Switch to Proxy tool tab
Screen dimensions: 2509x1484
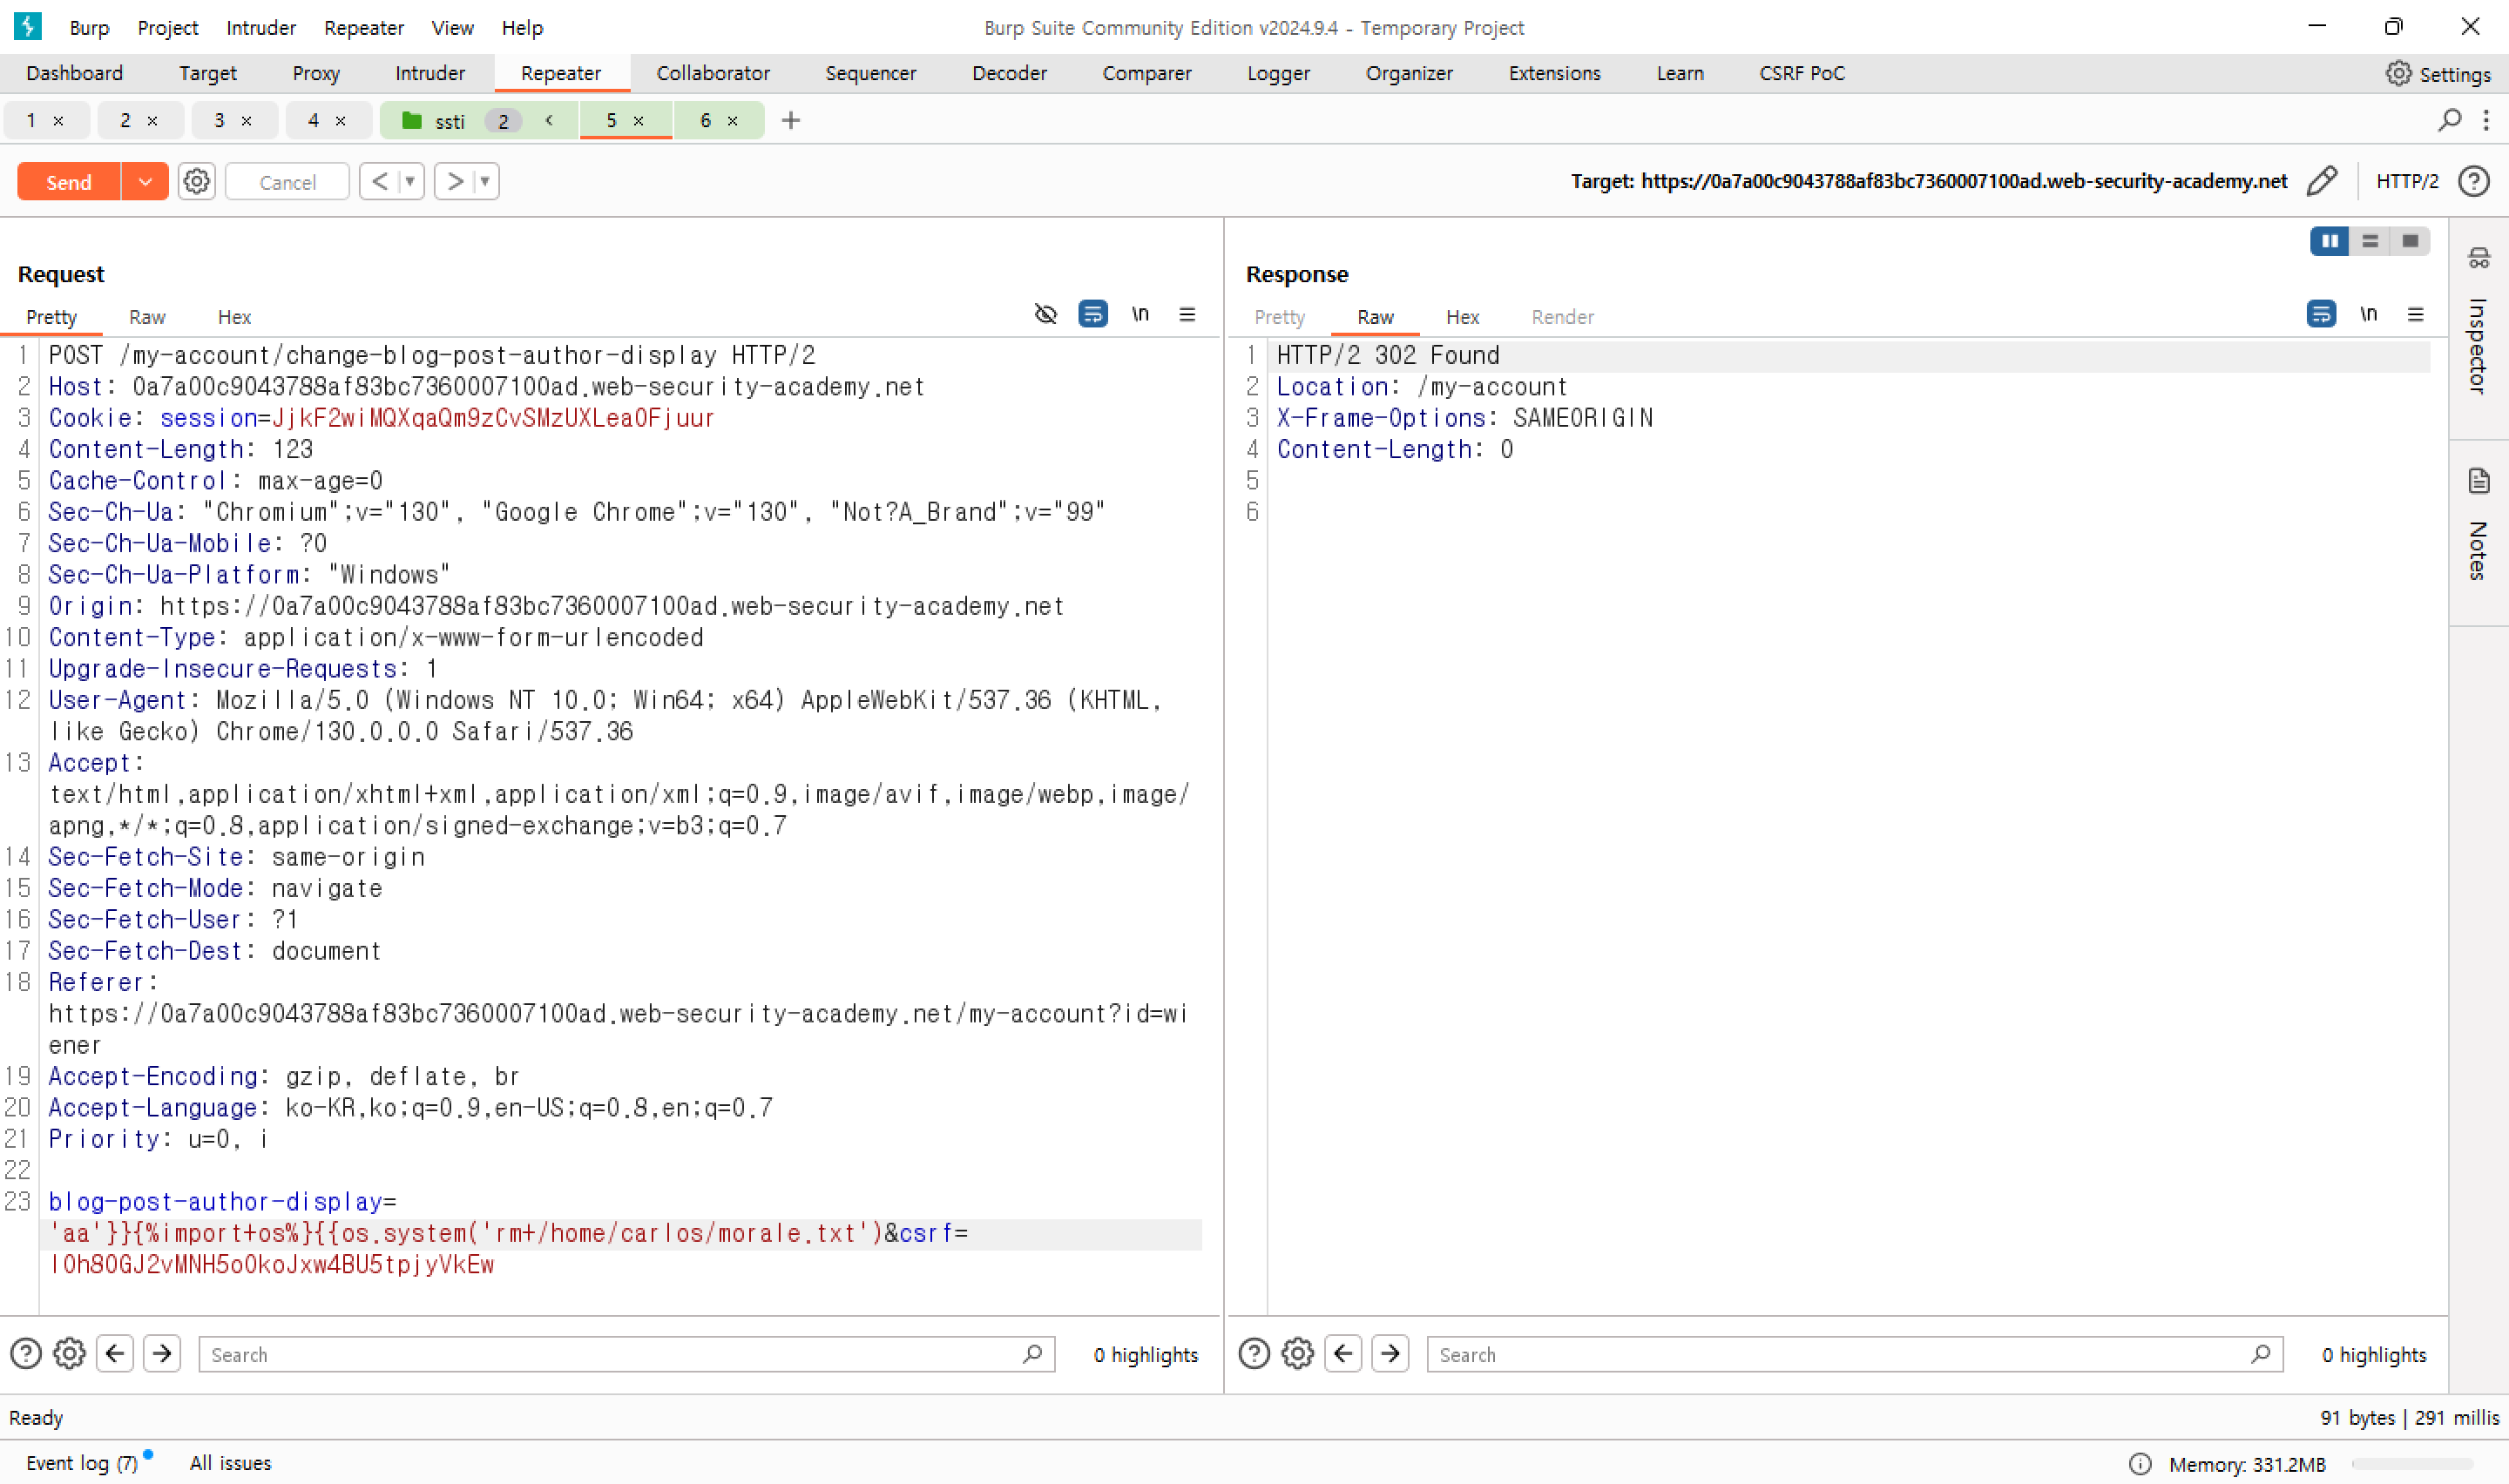click(x=316, y=73)
